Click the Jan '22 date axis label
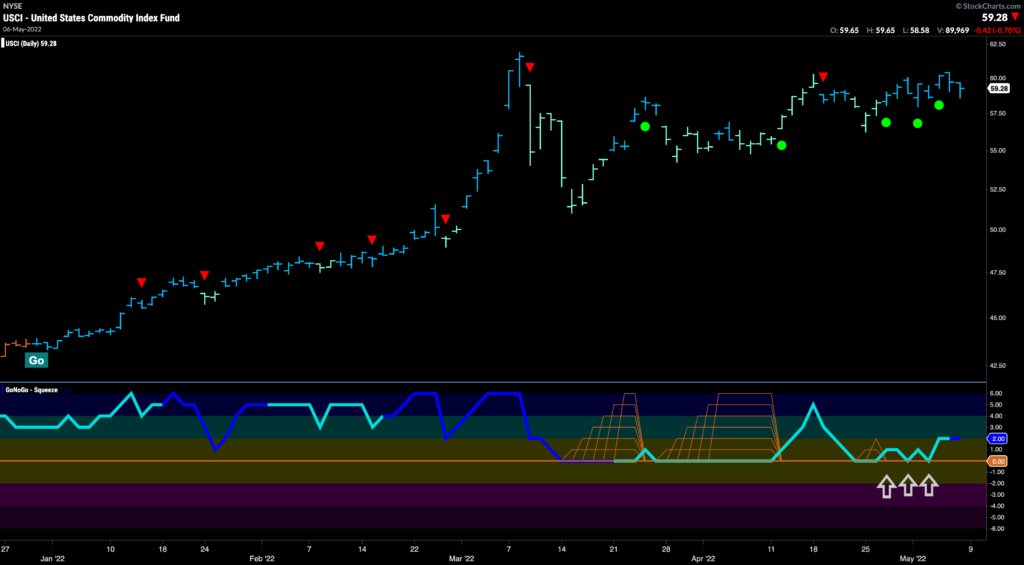The width and height of the screenshot is (1024, 565). click(x=52, y=559)
